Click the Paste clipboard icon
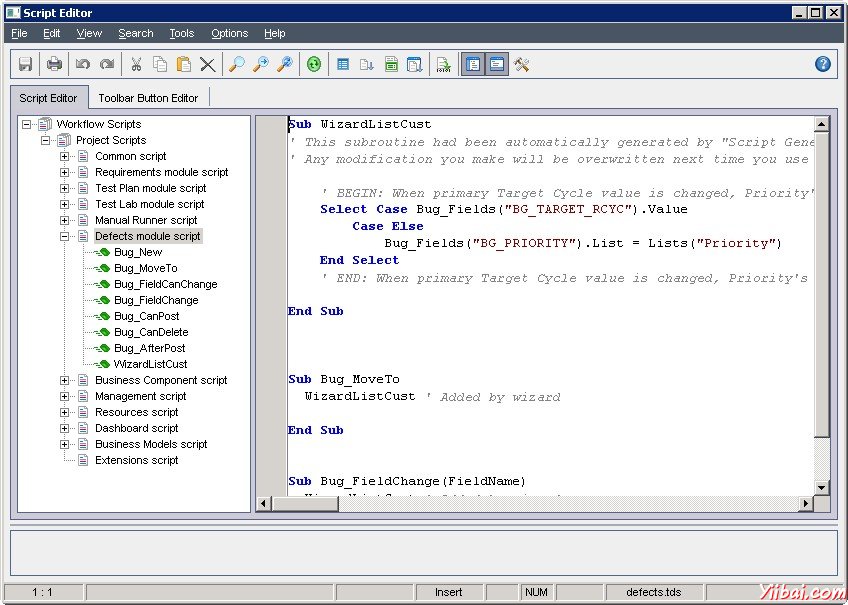The image size is (848, 605). coord(184,64)
